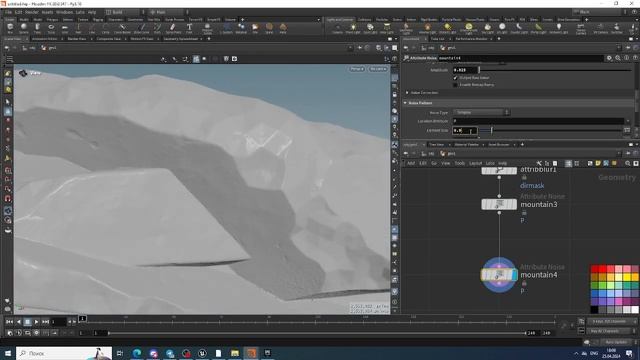Screen dimensions: 640x360
Task: Switch to the Tree View tab
Action: (436, 144)
